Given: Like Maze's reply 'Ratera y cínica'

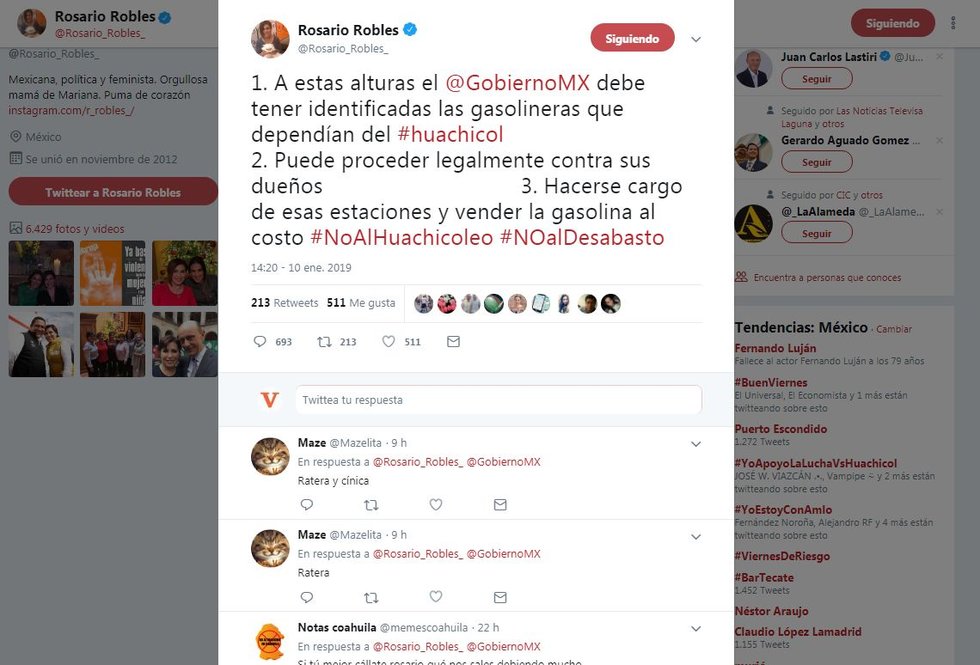Looking at the screenshot, I should [436, 504].
